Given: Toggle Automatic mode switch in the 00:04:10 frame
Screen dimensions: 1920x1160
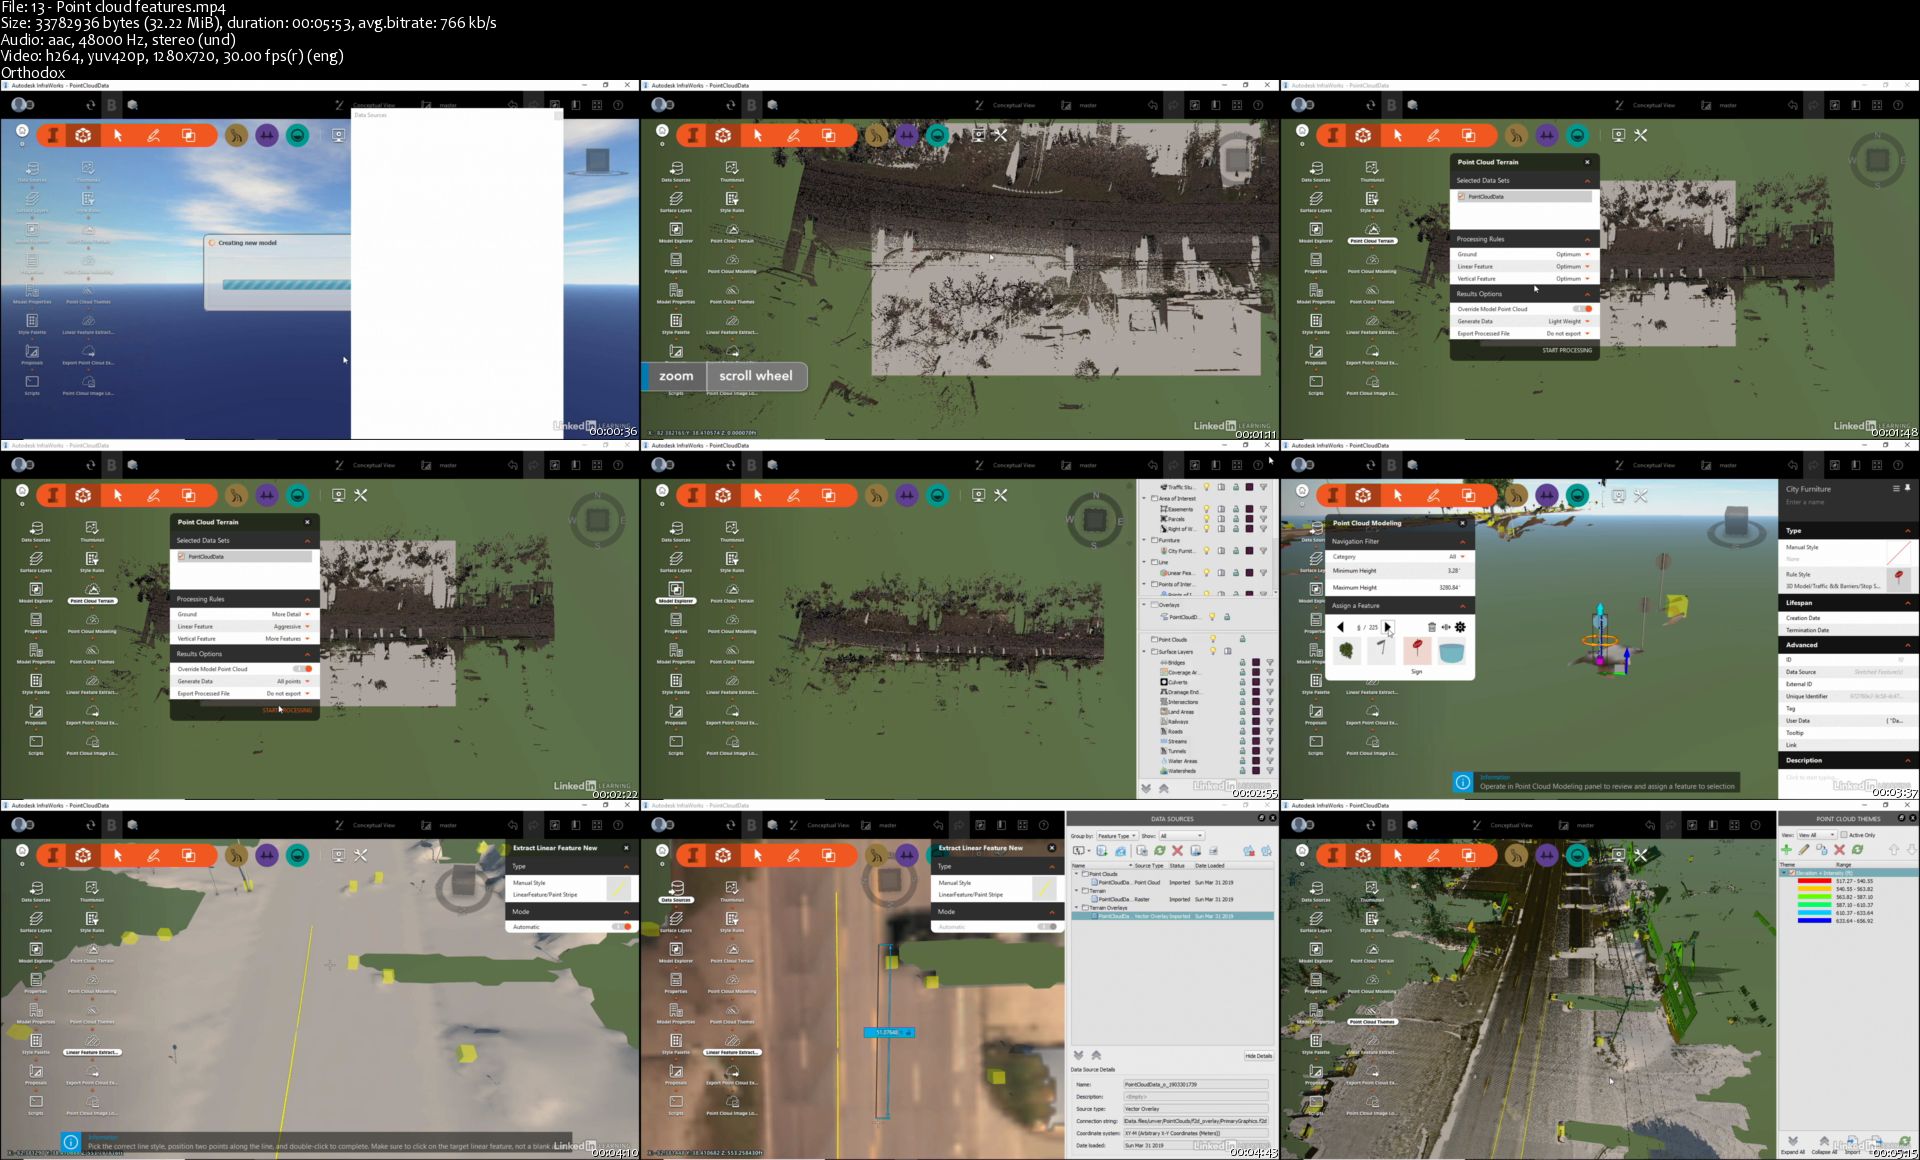Looking at the screenshot, I should (622, 927).
